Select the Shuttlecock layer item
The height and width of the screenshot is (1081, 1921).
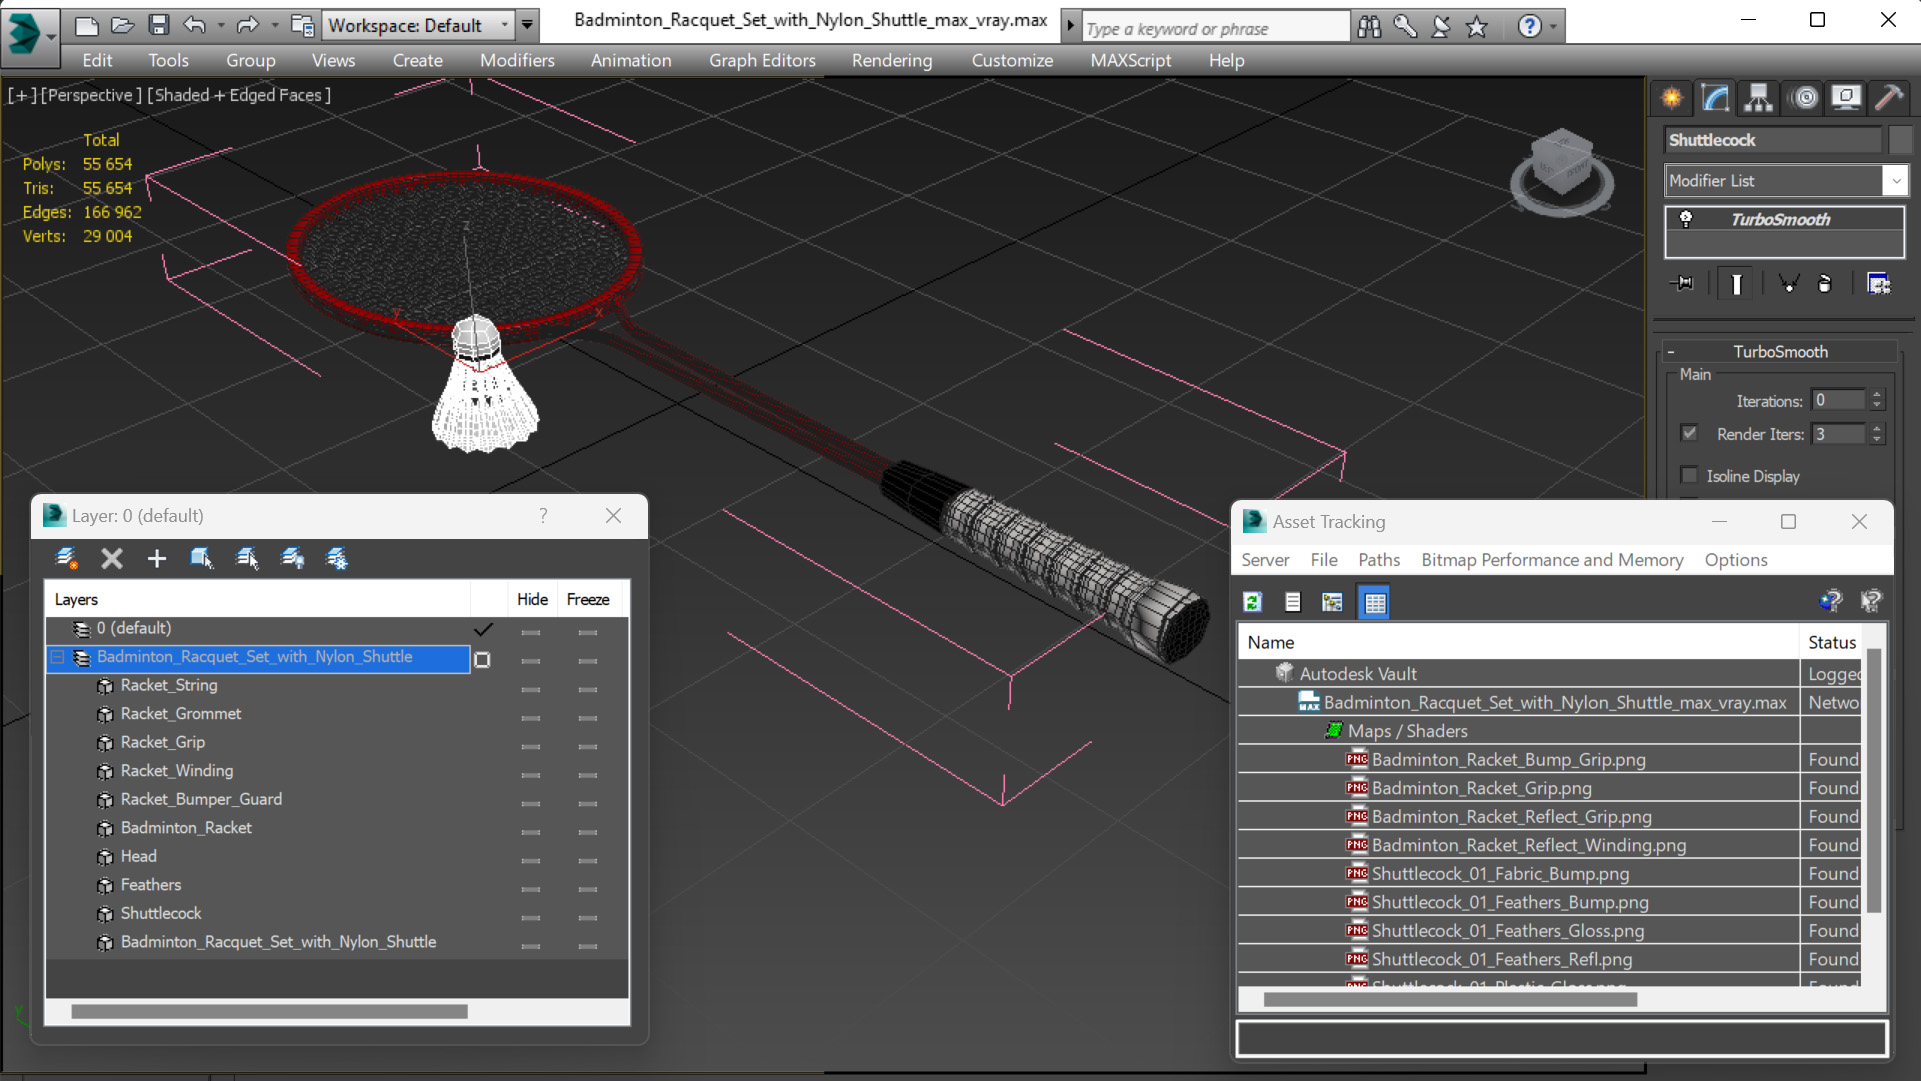click(161, 913)
